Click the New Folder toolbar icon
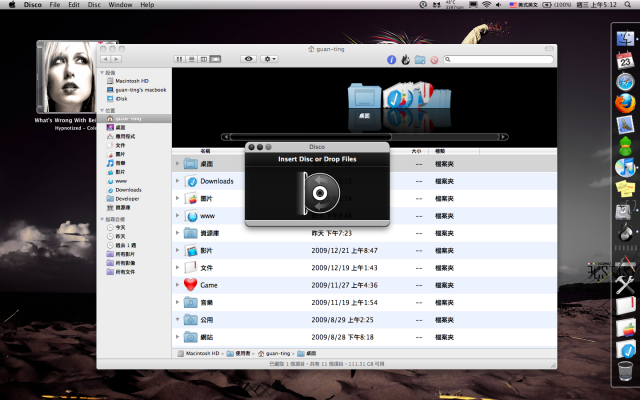This screenshot has height=400, width=640. pos(420,60)
